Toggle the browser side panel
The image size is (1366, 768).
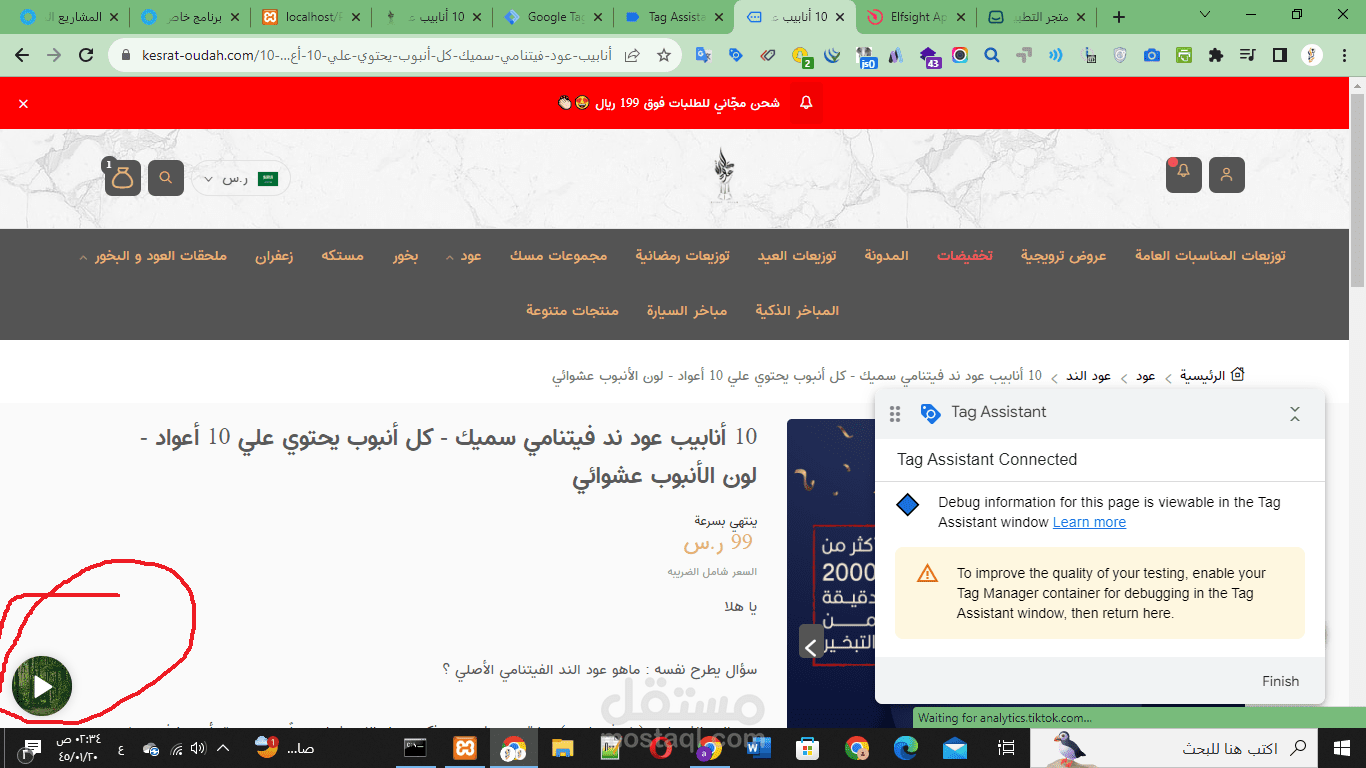(x=1279, y=56)
